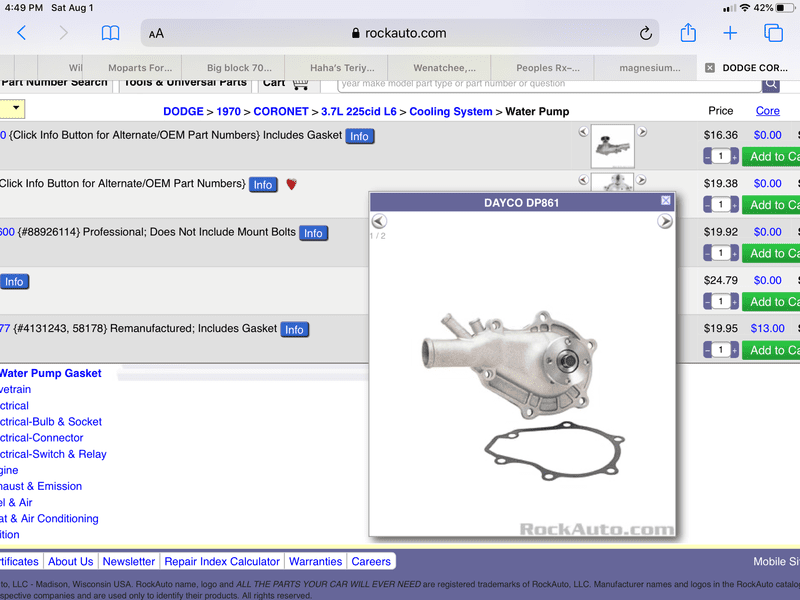
Task: Next thumbnail arrow for $19.38 pump
Action: (x=642, y=180)
